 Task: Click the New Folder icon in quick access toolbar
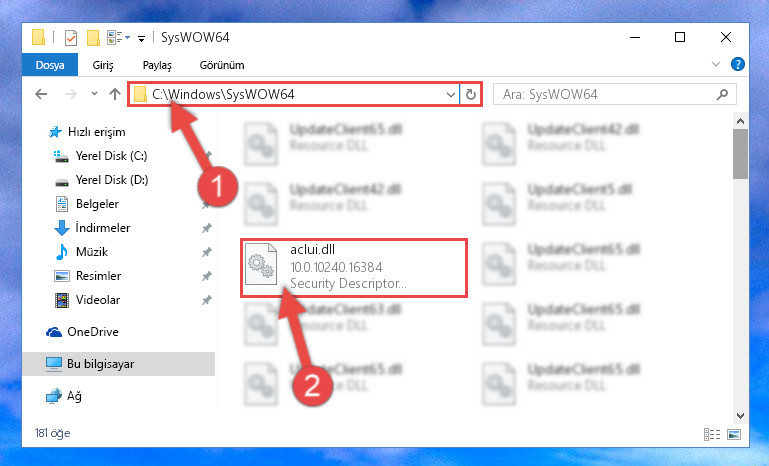click(93, 38)
